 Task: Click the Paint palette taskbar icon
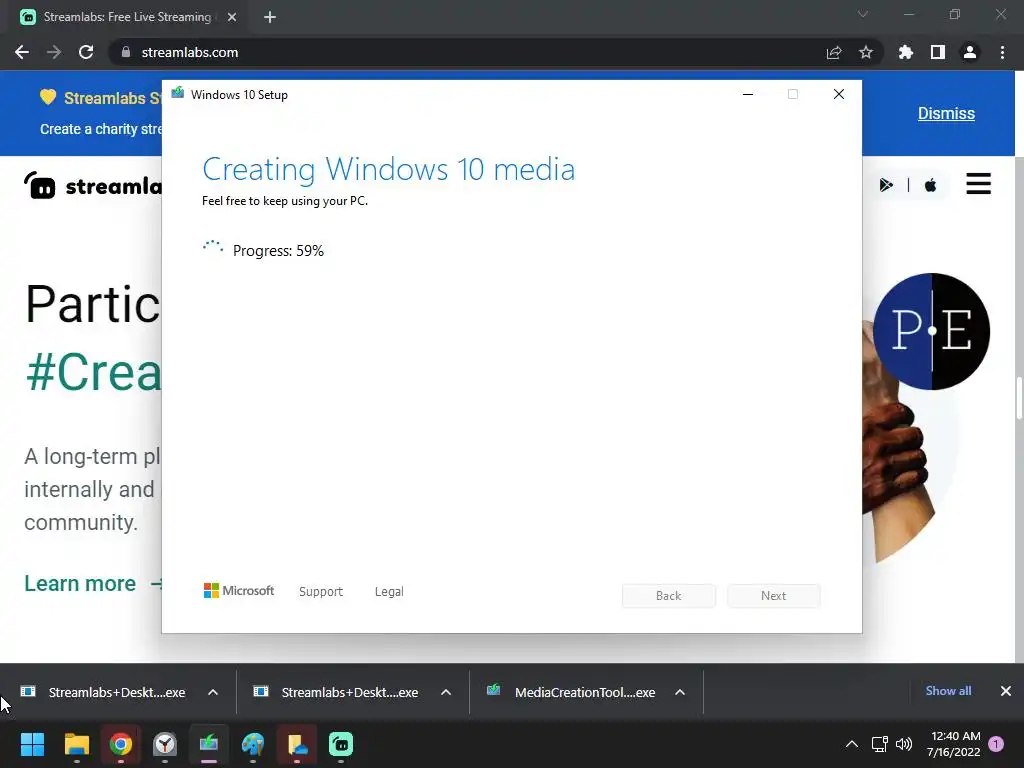click(253, 744)
